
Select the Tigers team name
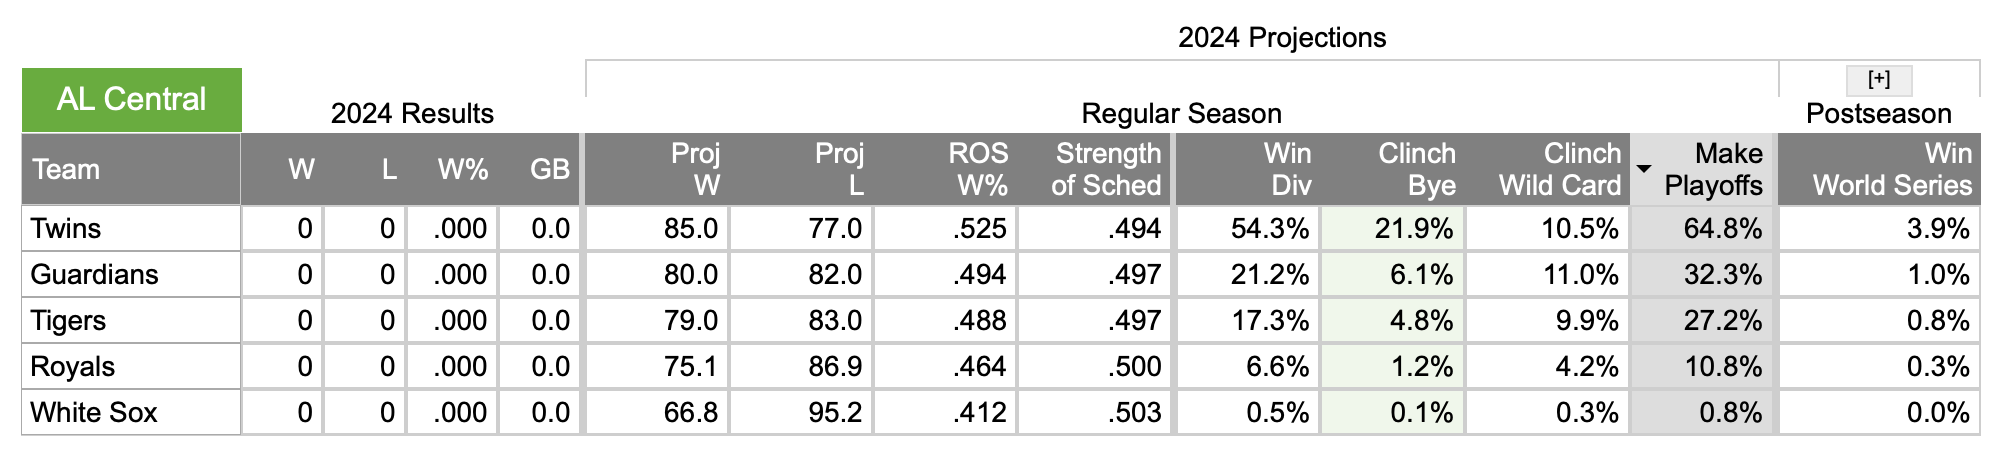pyautogui.click(x=68, y=321)
